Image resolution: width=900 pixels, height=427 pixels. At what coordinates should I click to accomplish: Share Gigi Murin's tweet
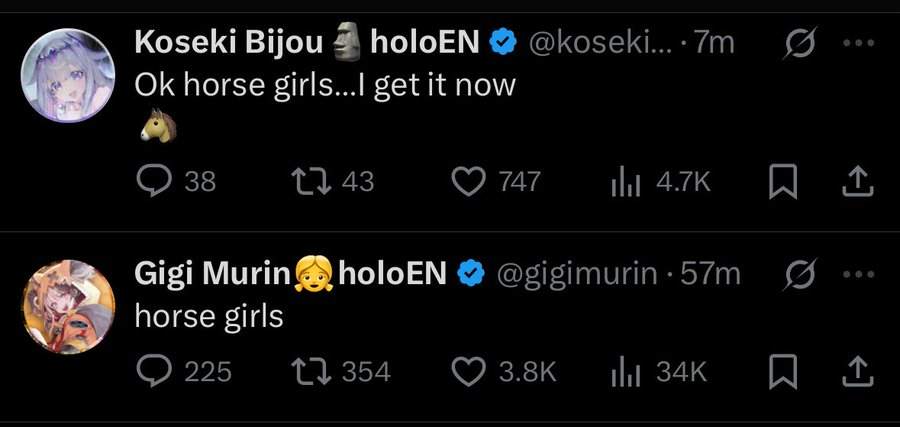click(x=858, y=371)
